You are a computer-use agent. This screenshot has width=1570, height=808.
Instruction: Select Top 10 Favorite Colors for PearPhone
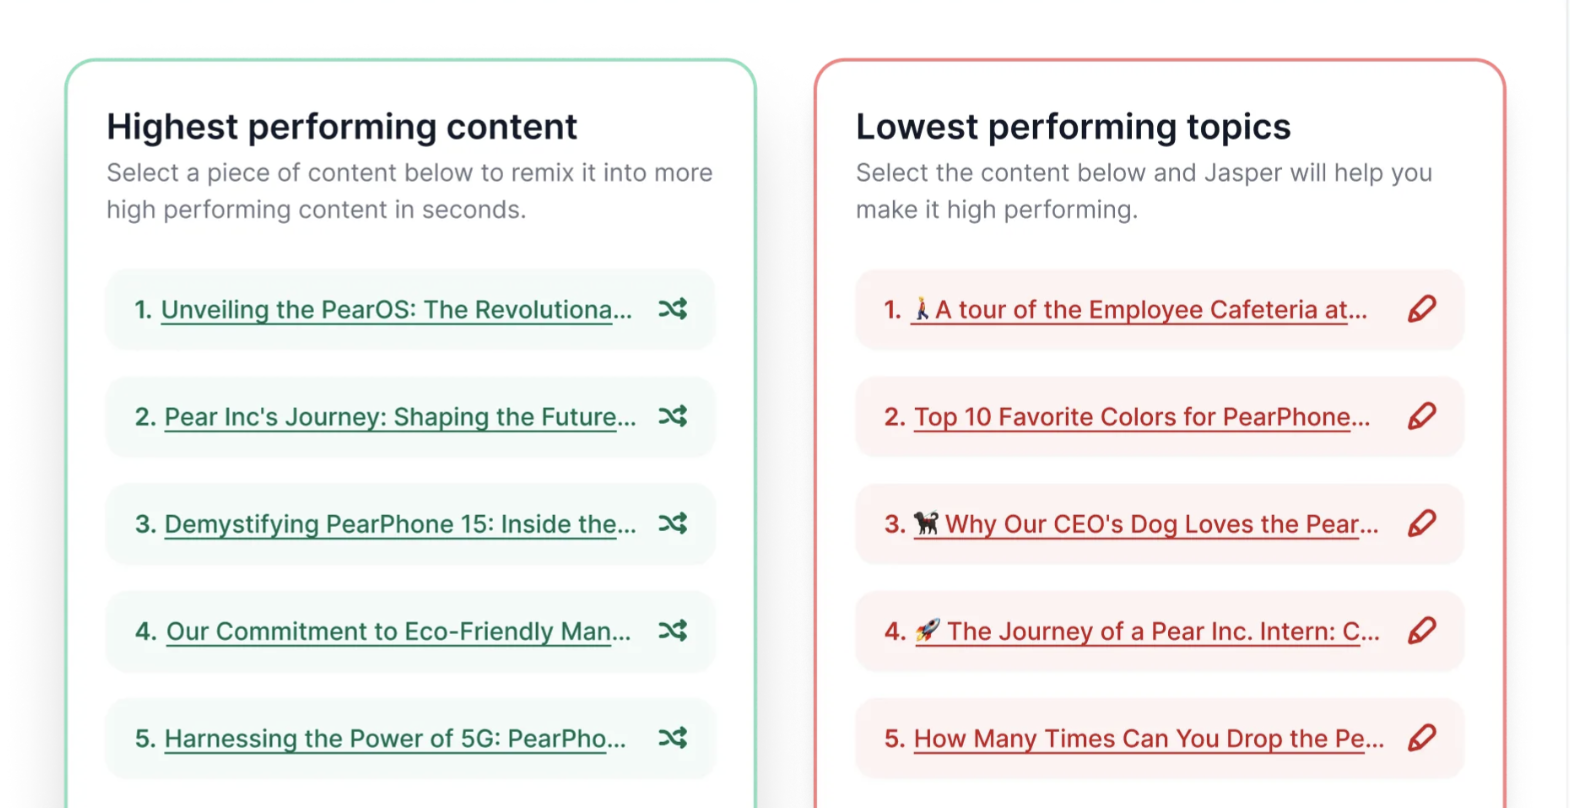coord(1142,417)
